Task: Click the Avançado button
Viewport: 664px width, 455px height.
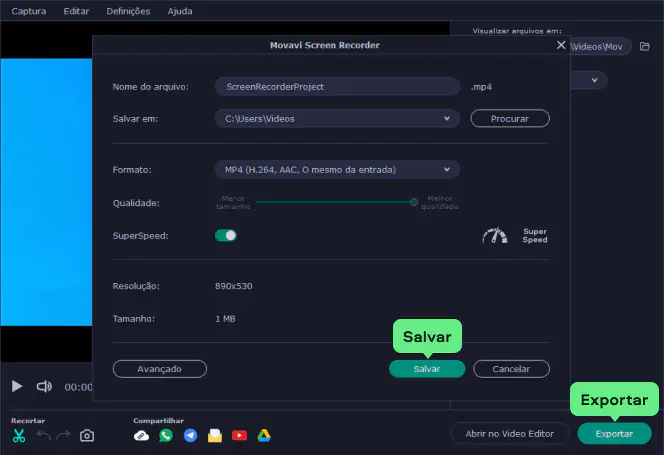Action: pos(160,369)
